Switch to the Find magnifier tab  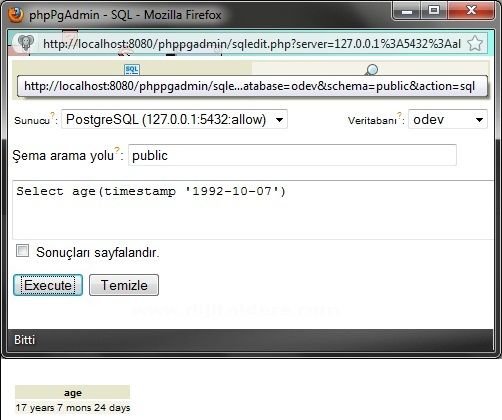371,69
